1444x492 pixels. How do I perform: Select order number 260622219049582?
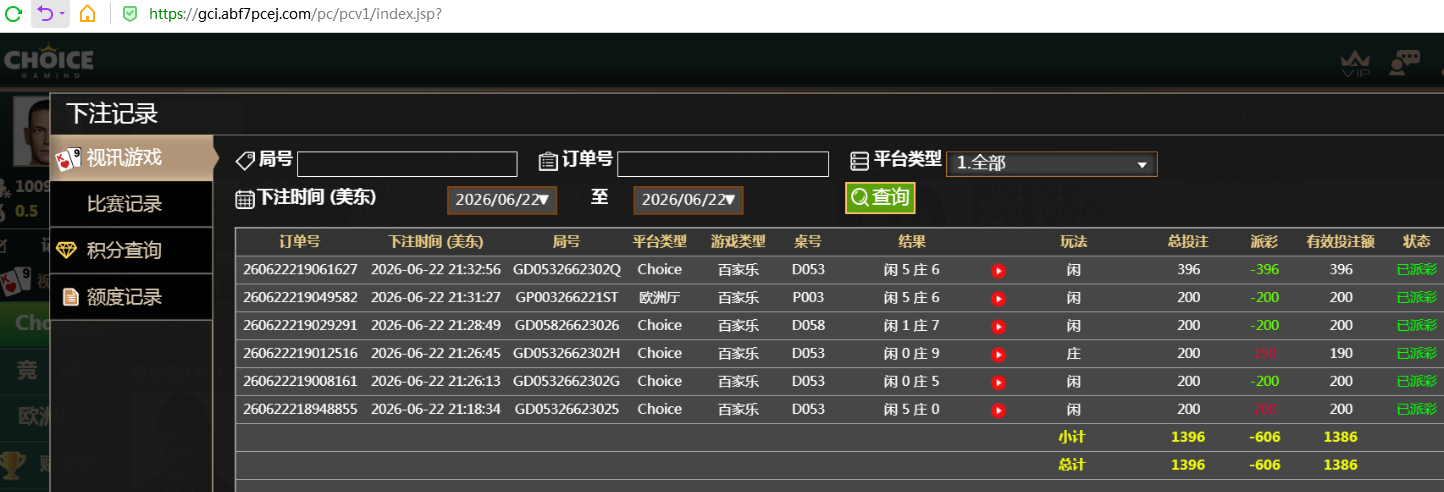click(300, 298)
